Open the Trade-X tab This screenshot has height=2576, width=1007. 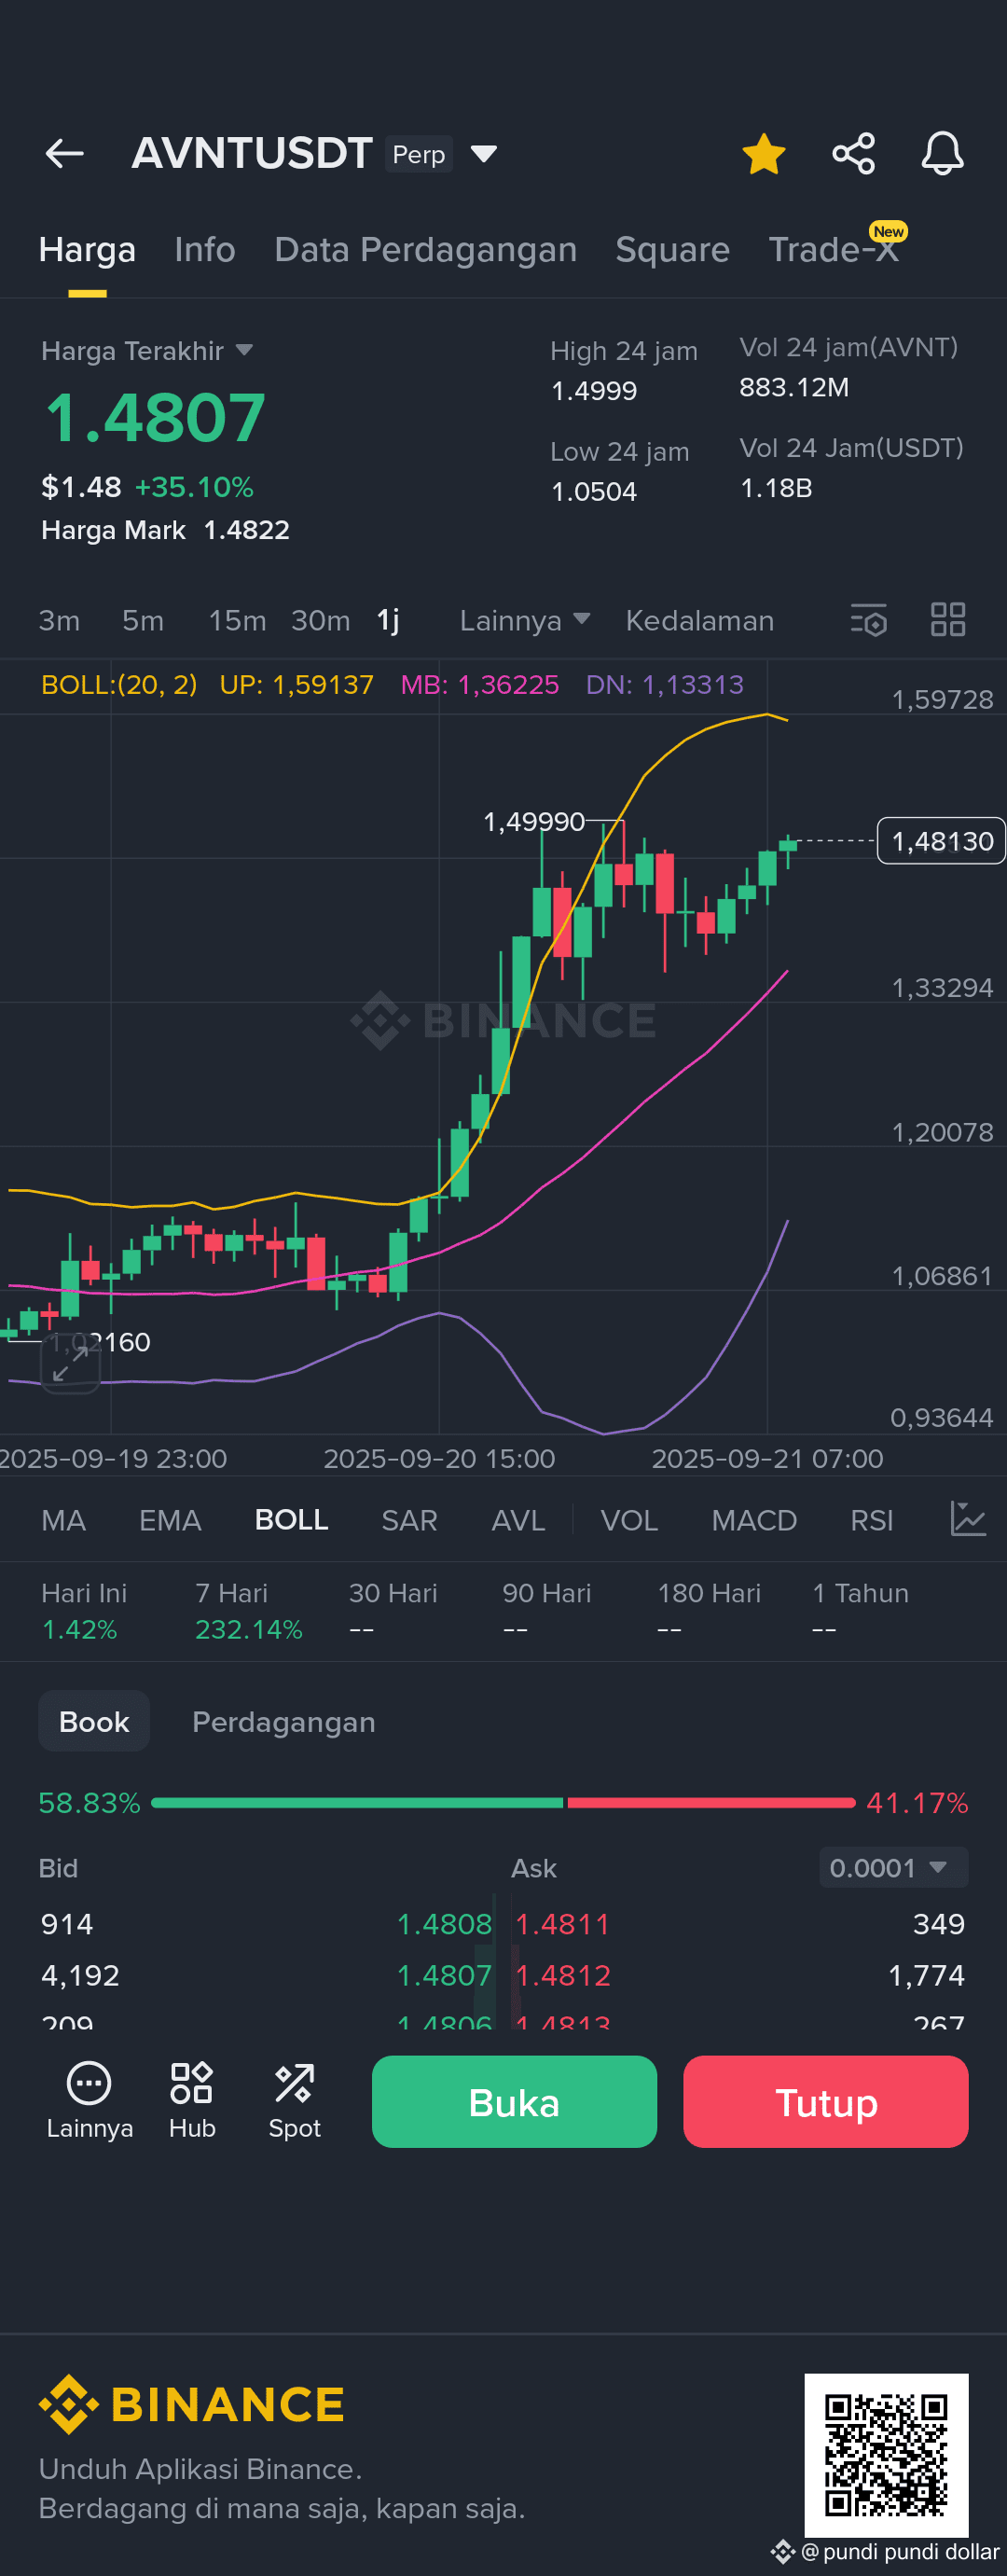[x=834, y=250]
